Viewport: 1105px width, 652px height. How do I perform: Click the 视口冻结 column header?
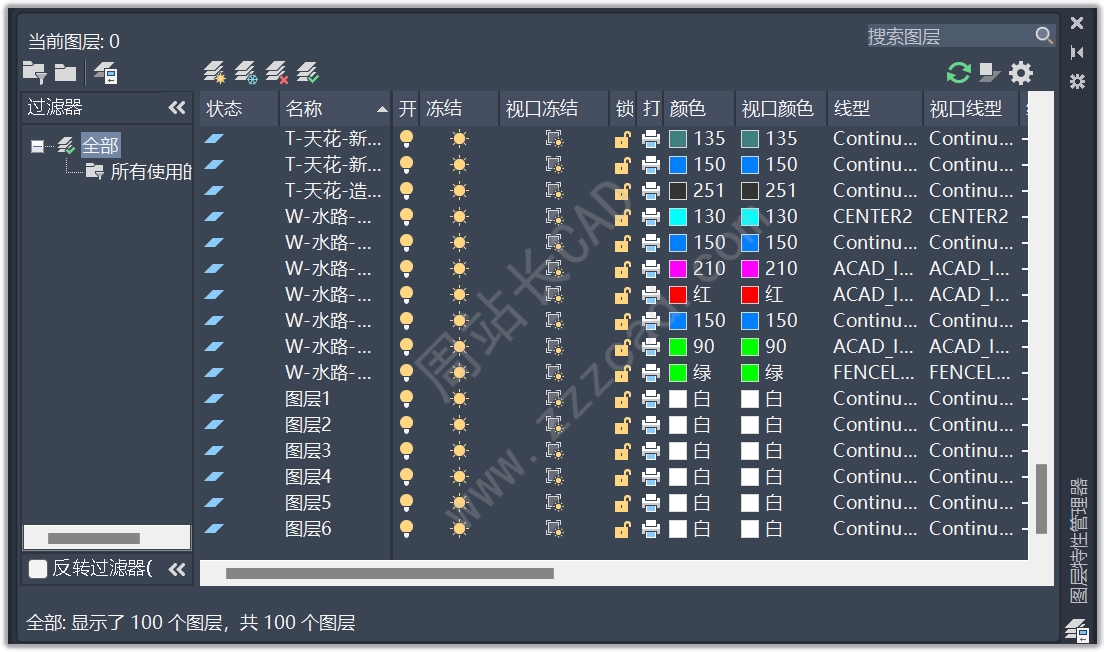554,109
